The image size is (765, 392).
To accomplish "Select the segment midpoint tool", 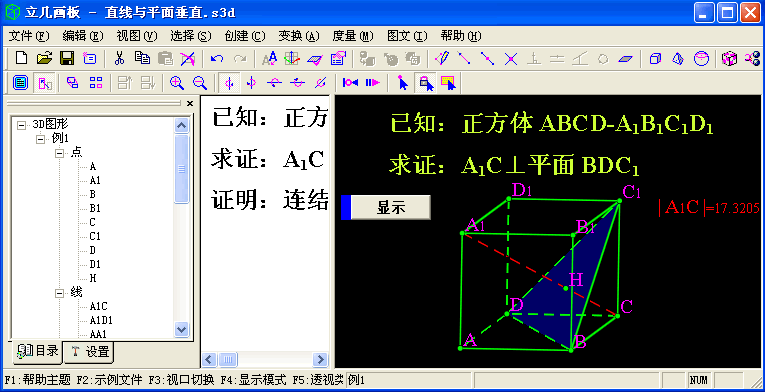I will pos(487,59).
